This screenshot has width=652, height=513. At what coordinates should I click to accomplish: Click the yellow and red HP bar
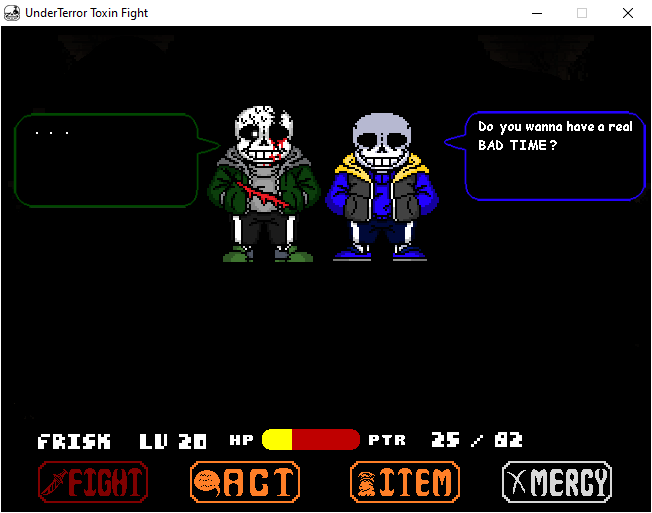click(x=311, y=439)
